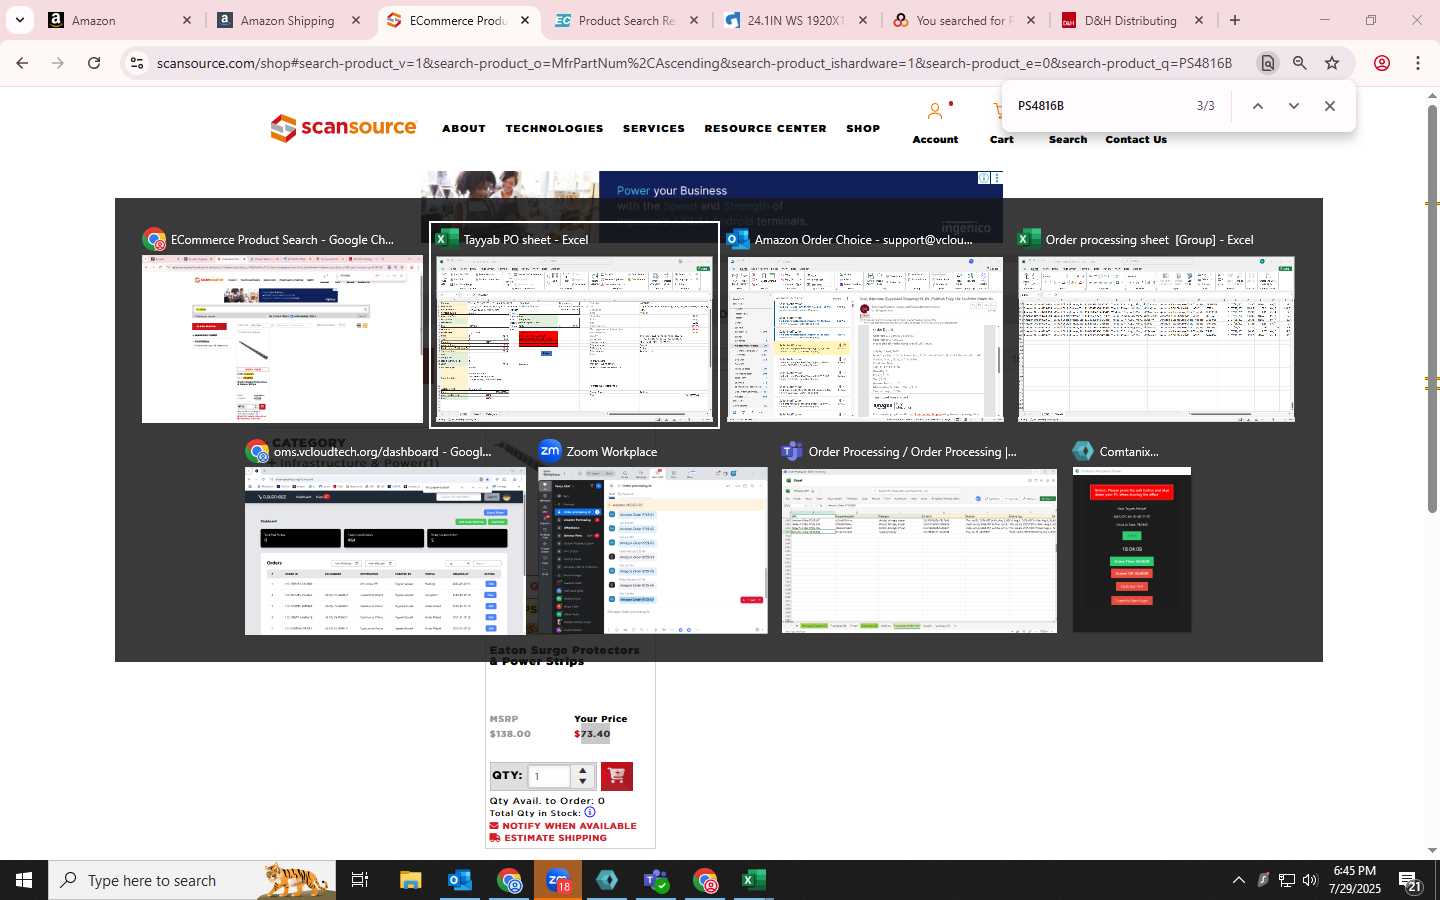The width and height of the screenshot is (1440, 900).
Task: Click the taskbar search box
Action: (192, 880)
